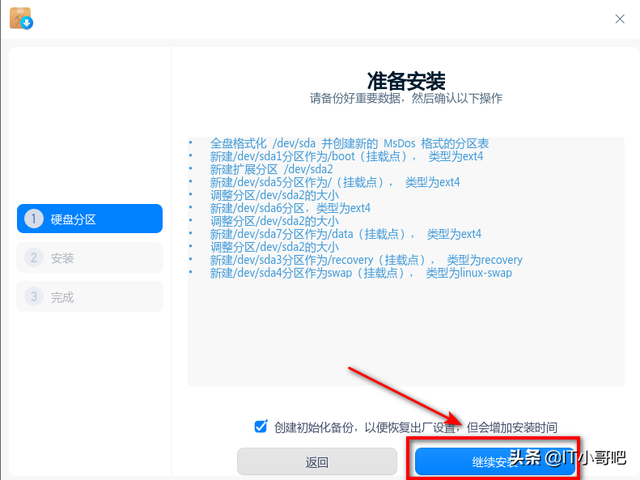Click the 请备份好重要数据 subtitle text

tap(406, 98)
